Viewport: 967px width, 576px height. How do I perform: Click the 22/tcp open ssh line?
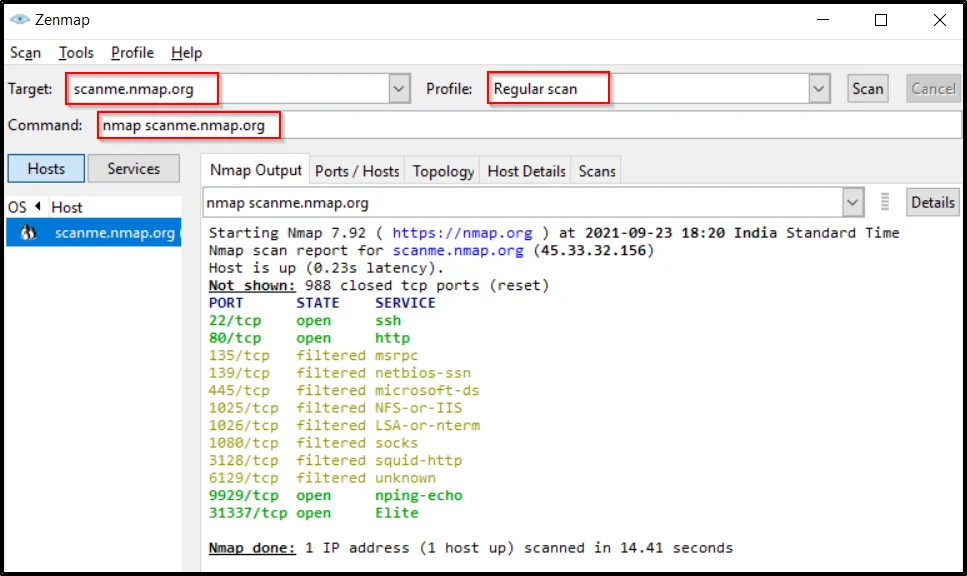305,321
